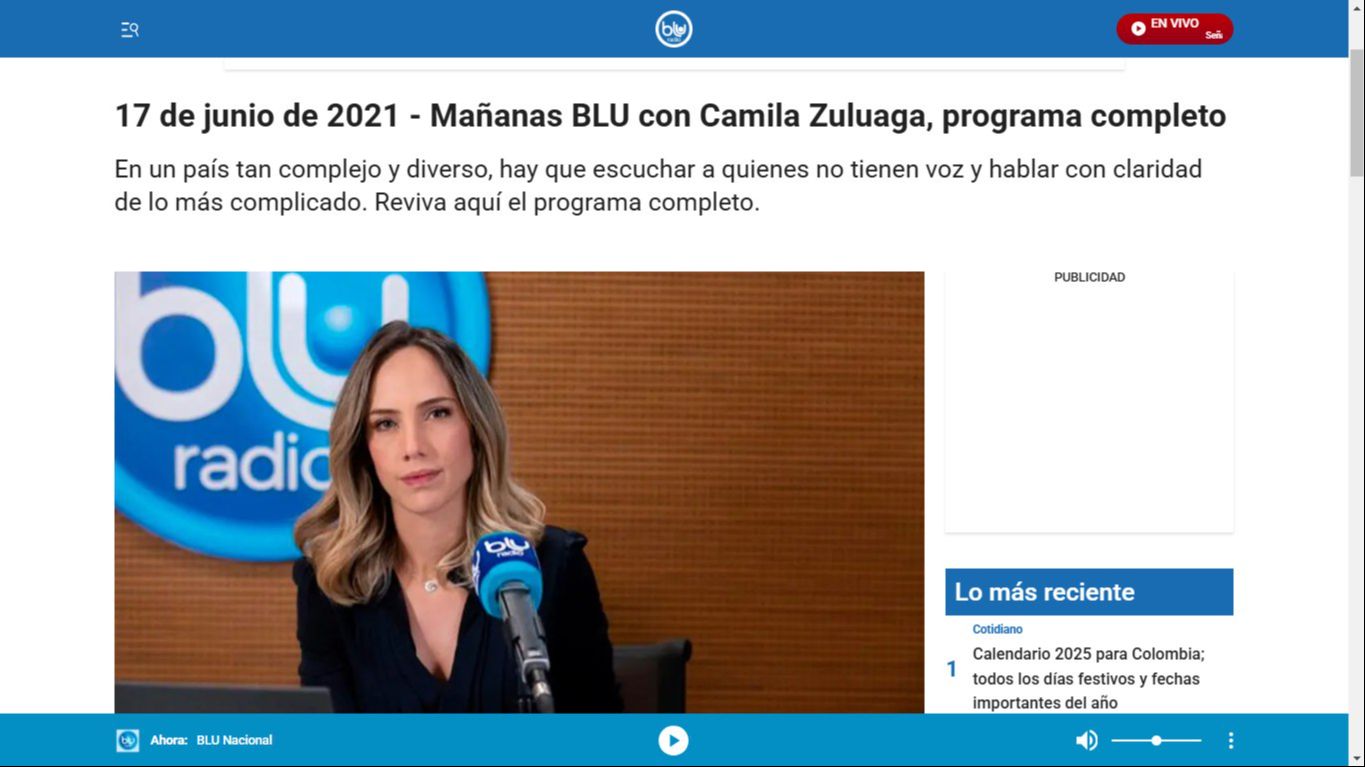Click the Blu Radio logo in header

[674, 29]
